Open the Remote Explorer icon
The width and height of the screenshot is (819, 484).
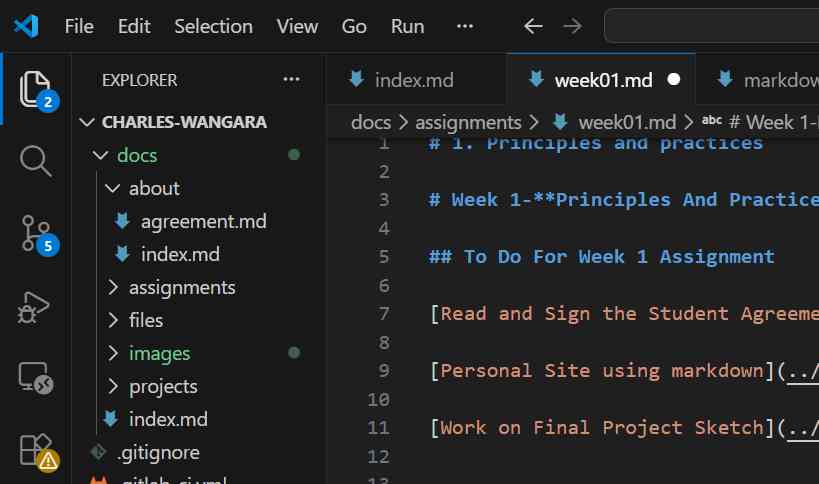[35, 376]
